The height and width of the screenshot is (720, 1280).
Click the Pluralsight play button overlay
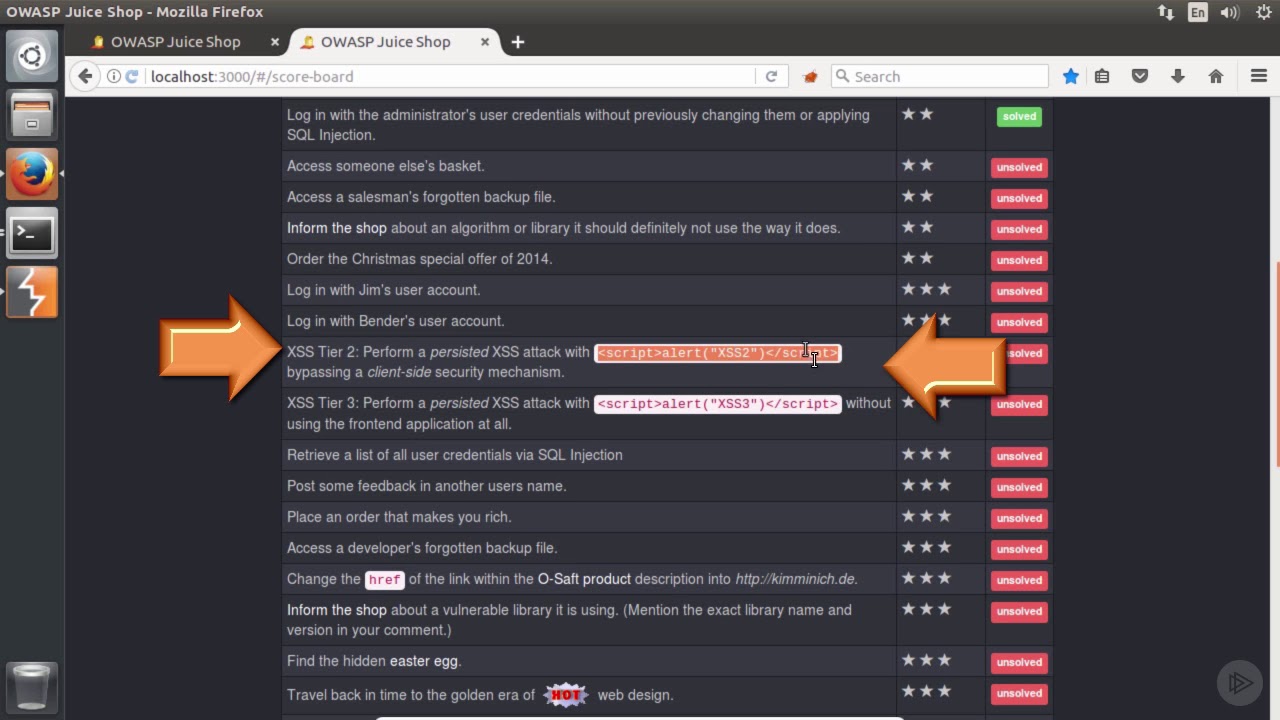[x=1240, y=683]
